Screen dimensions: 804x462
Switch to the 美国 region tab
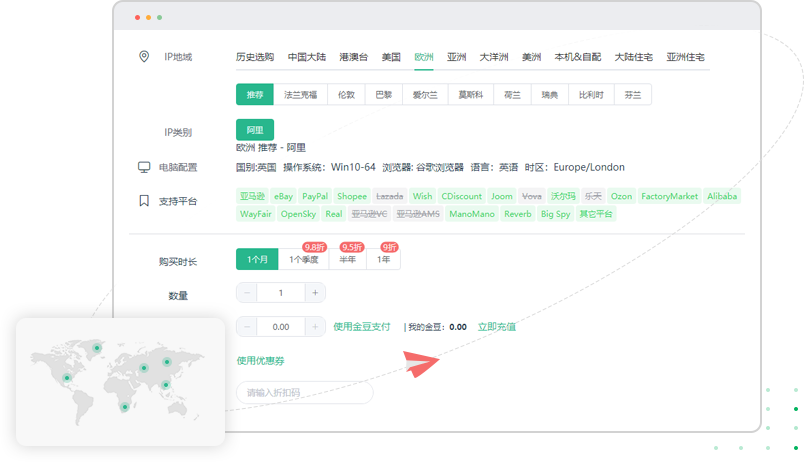tap(391, 57)
